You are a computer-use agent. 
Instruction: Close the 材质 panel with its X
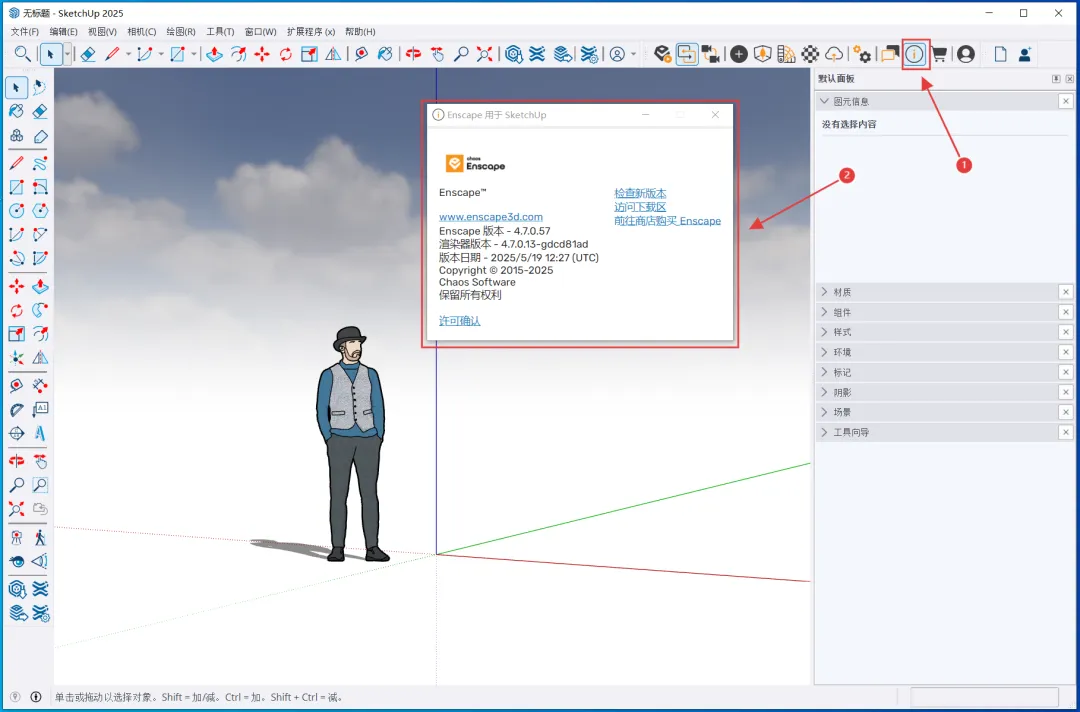tap(1066, 292)
